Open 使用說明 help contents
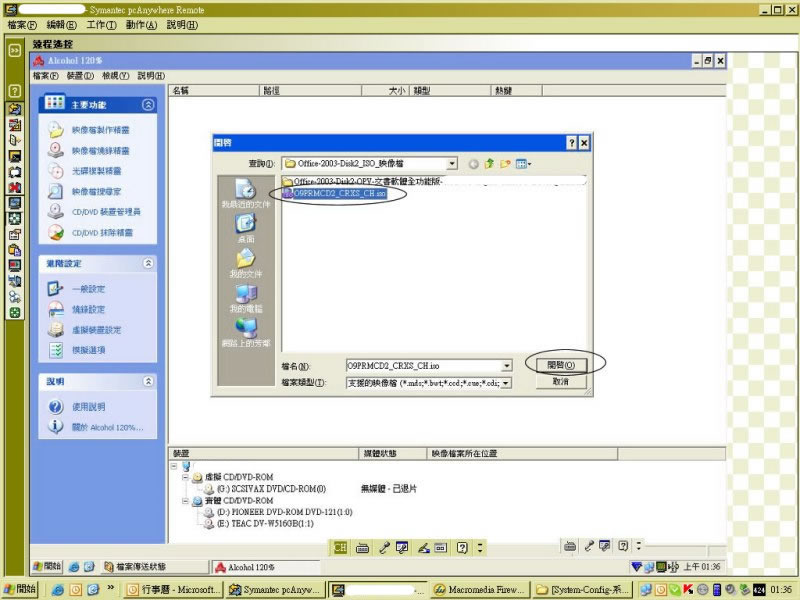 coord(88,407)
